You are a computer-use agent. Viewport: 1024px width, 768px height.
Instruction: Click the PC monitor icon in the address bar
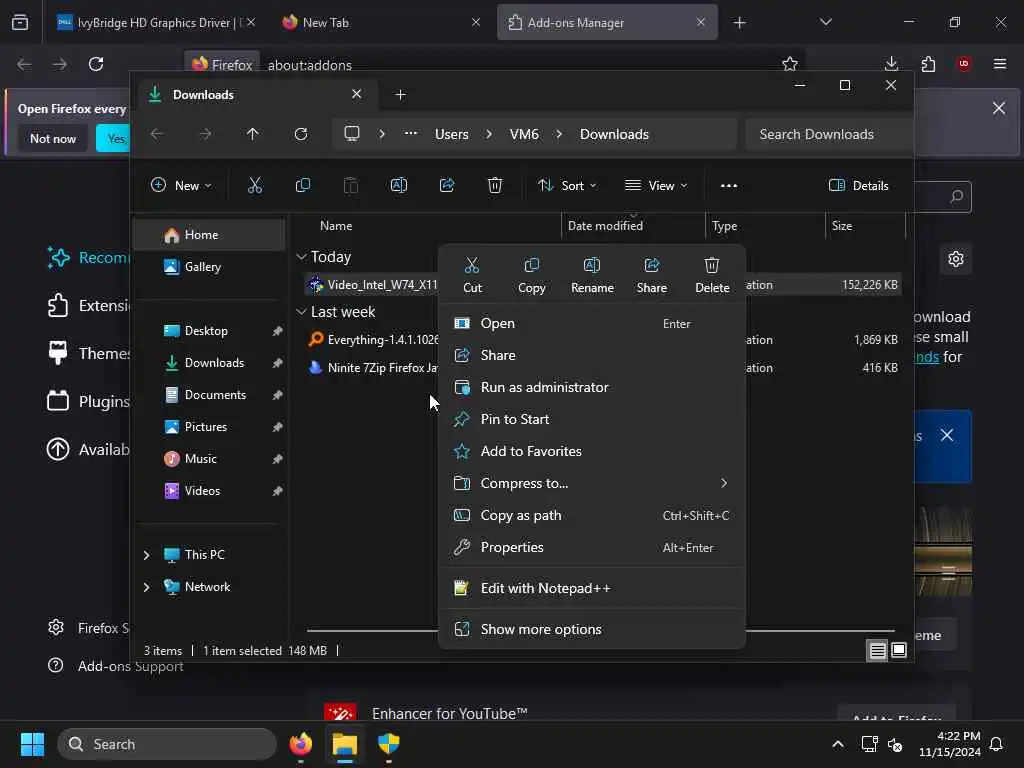(352, 134)
